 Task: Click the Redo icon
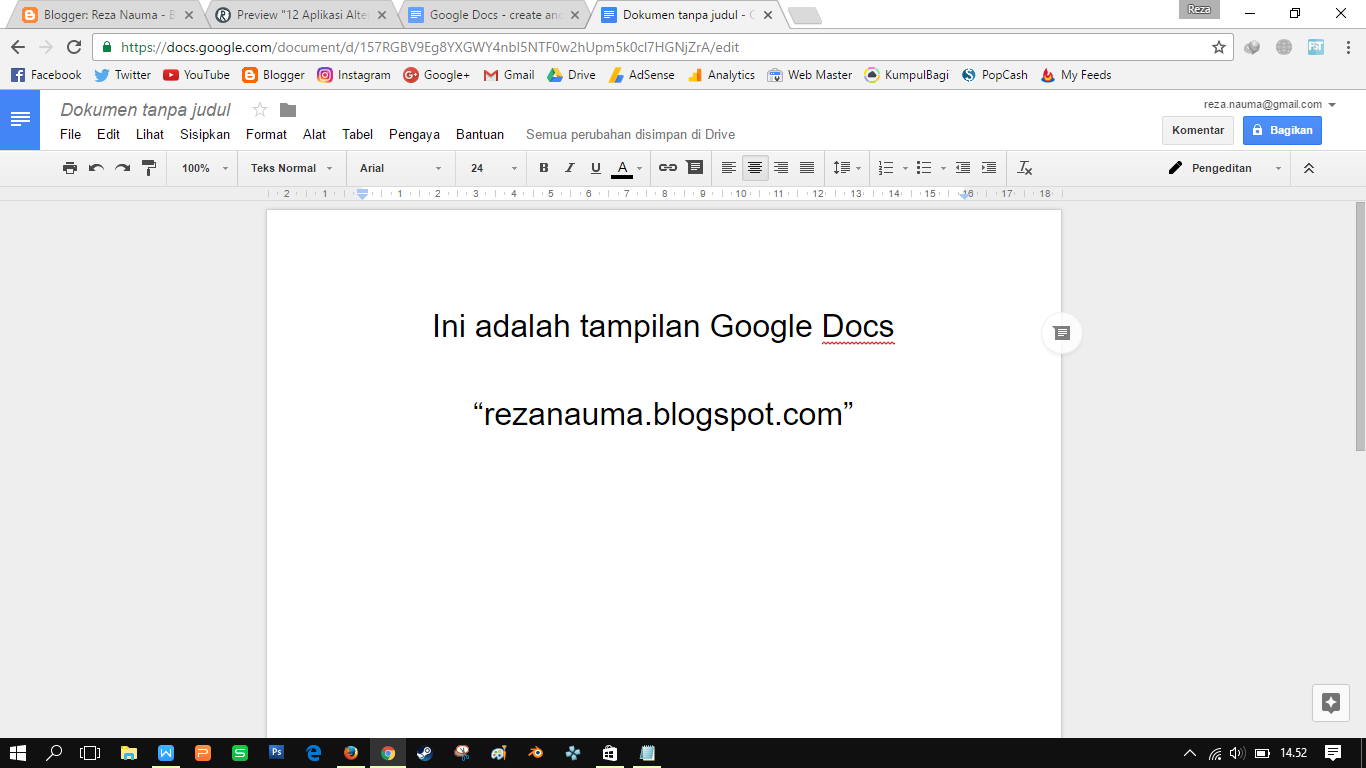click(122, 167)
